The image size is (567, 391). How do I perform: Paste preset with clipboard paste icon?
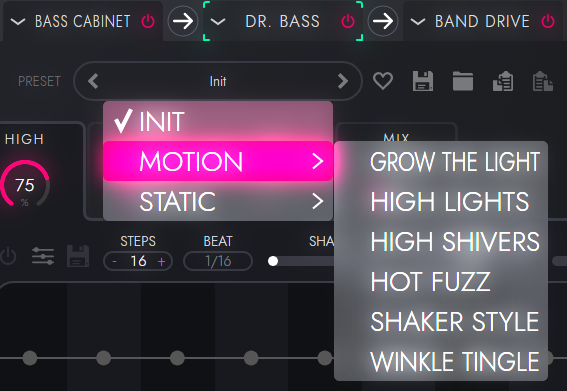pyautogui.click(x=542, y=81)
